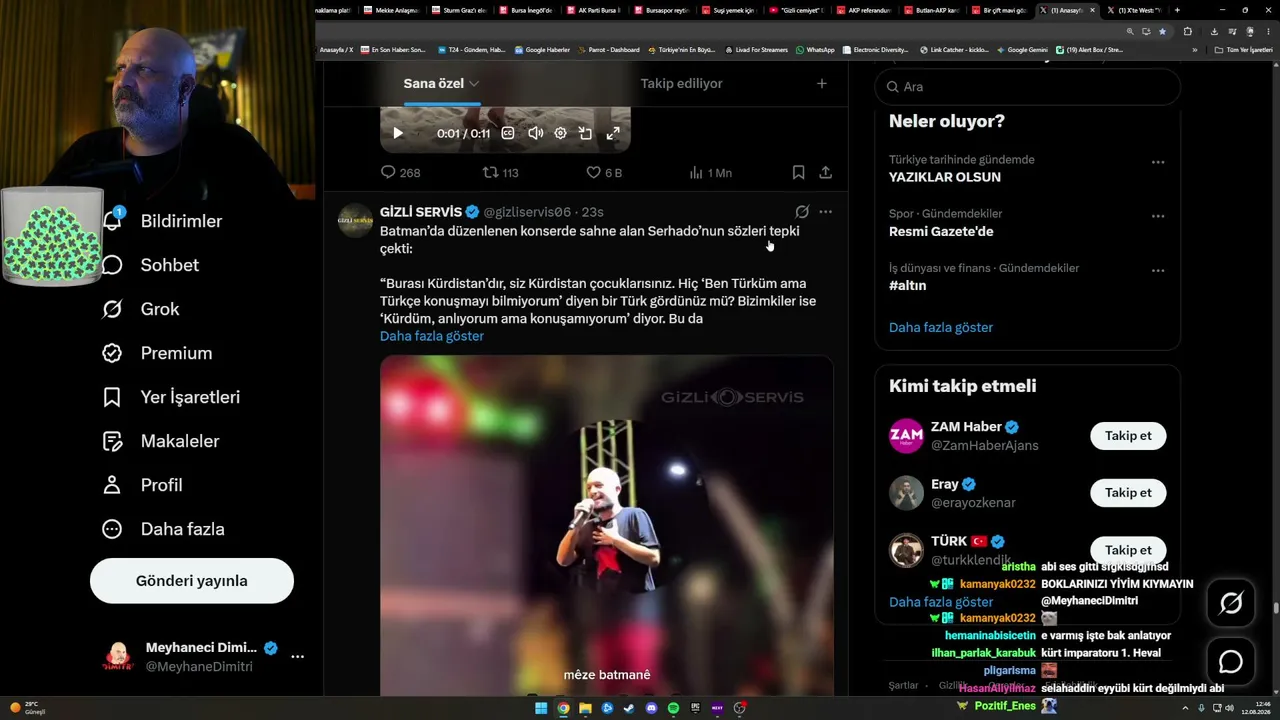Image resolution: width=1280 pixels, height=720 pixels.
Task: Follow Eray with Takip et
Action: 1128,493
